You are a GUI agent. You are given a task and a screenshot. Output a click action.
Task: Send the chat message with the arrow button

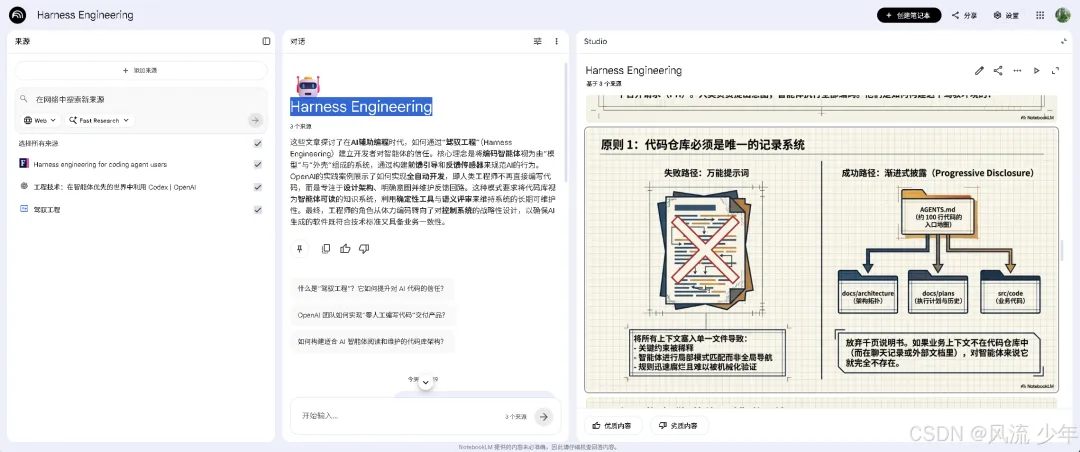544,416
